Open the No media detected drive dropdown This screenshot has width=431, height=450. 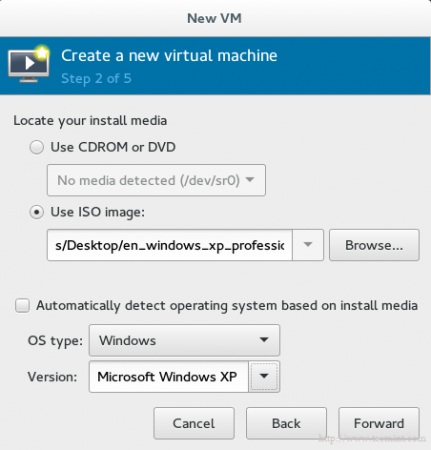tap(156, 180)
